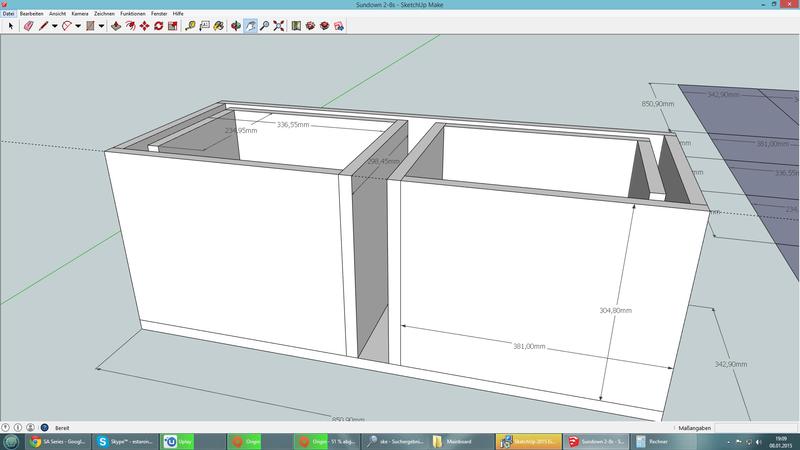Image resolution: width=800 pixels, height=450 pixels.
Task: Activate the Orbit tool
Action: coord(236,26)
